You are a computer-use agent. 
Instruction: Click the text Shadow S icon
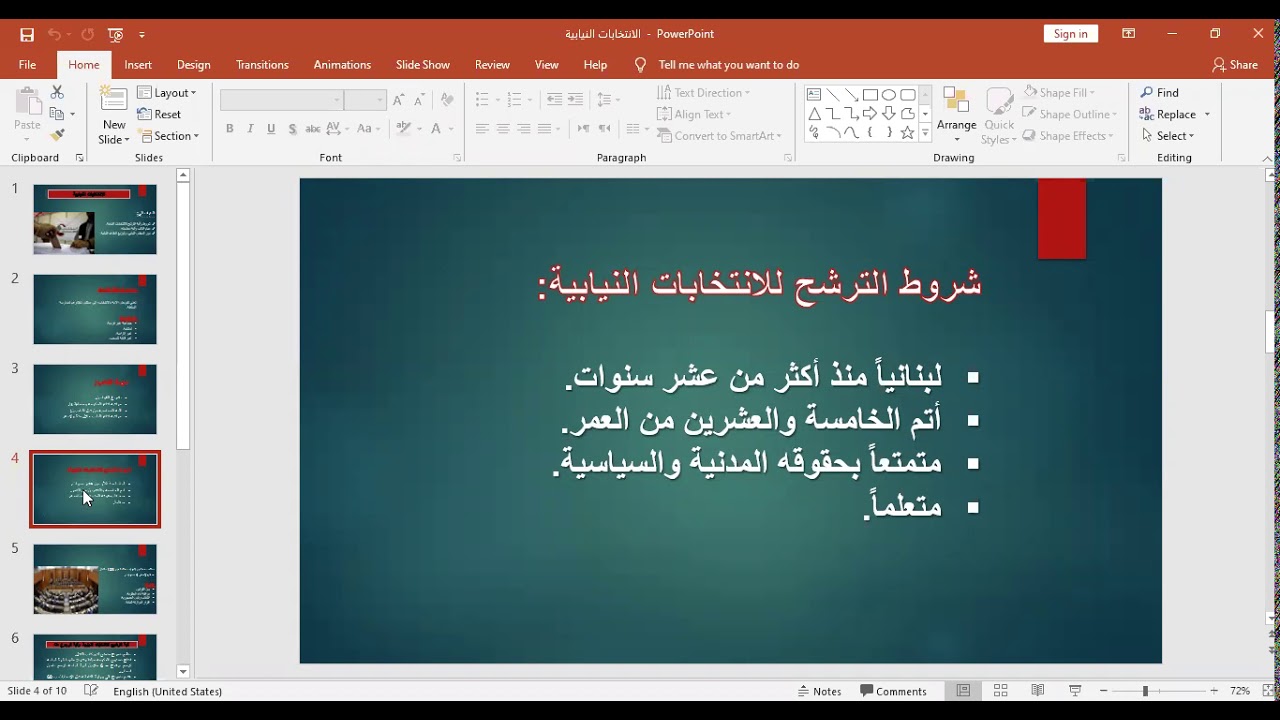pos(292,129)
